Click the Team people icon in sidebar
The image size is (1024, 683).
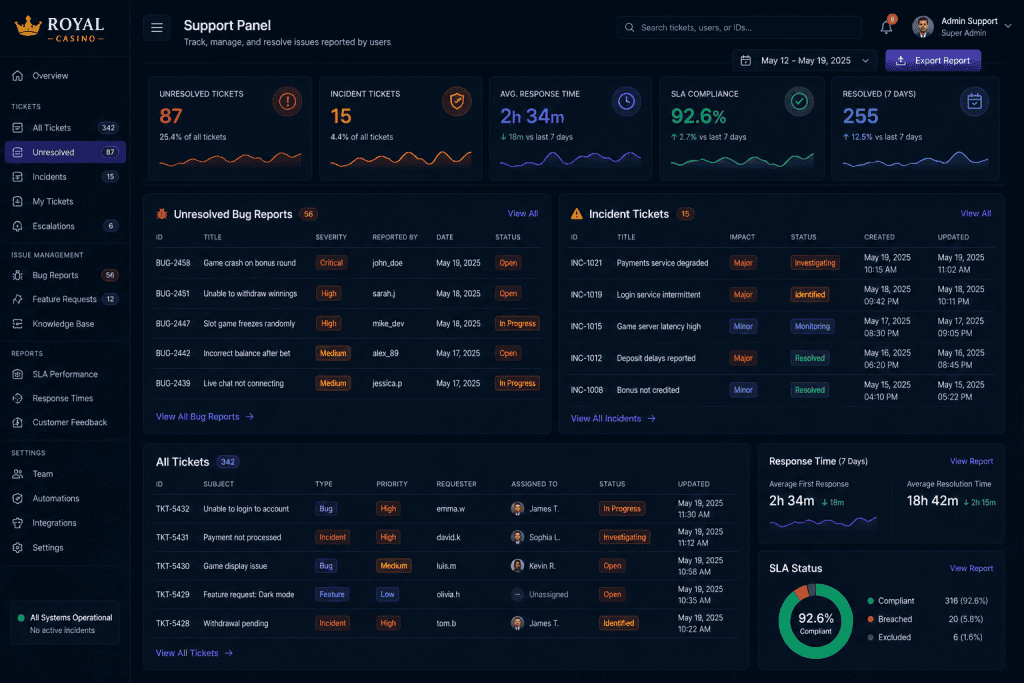click(x=18, y=474)
